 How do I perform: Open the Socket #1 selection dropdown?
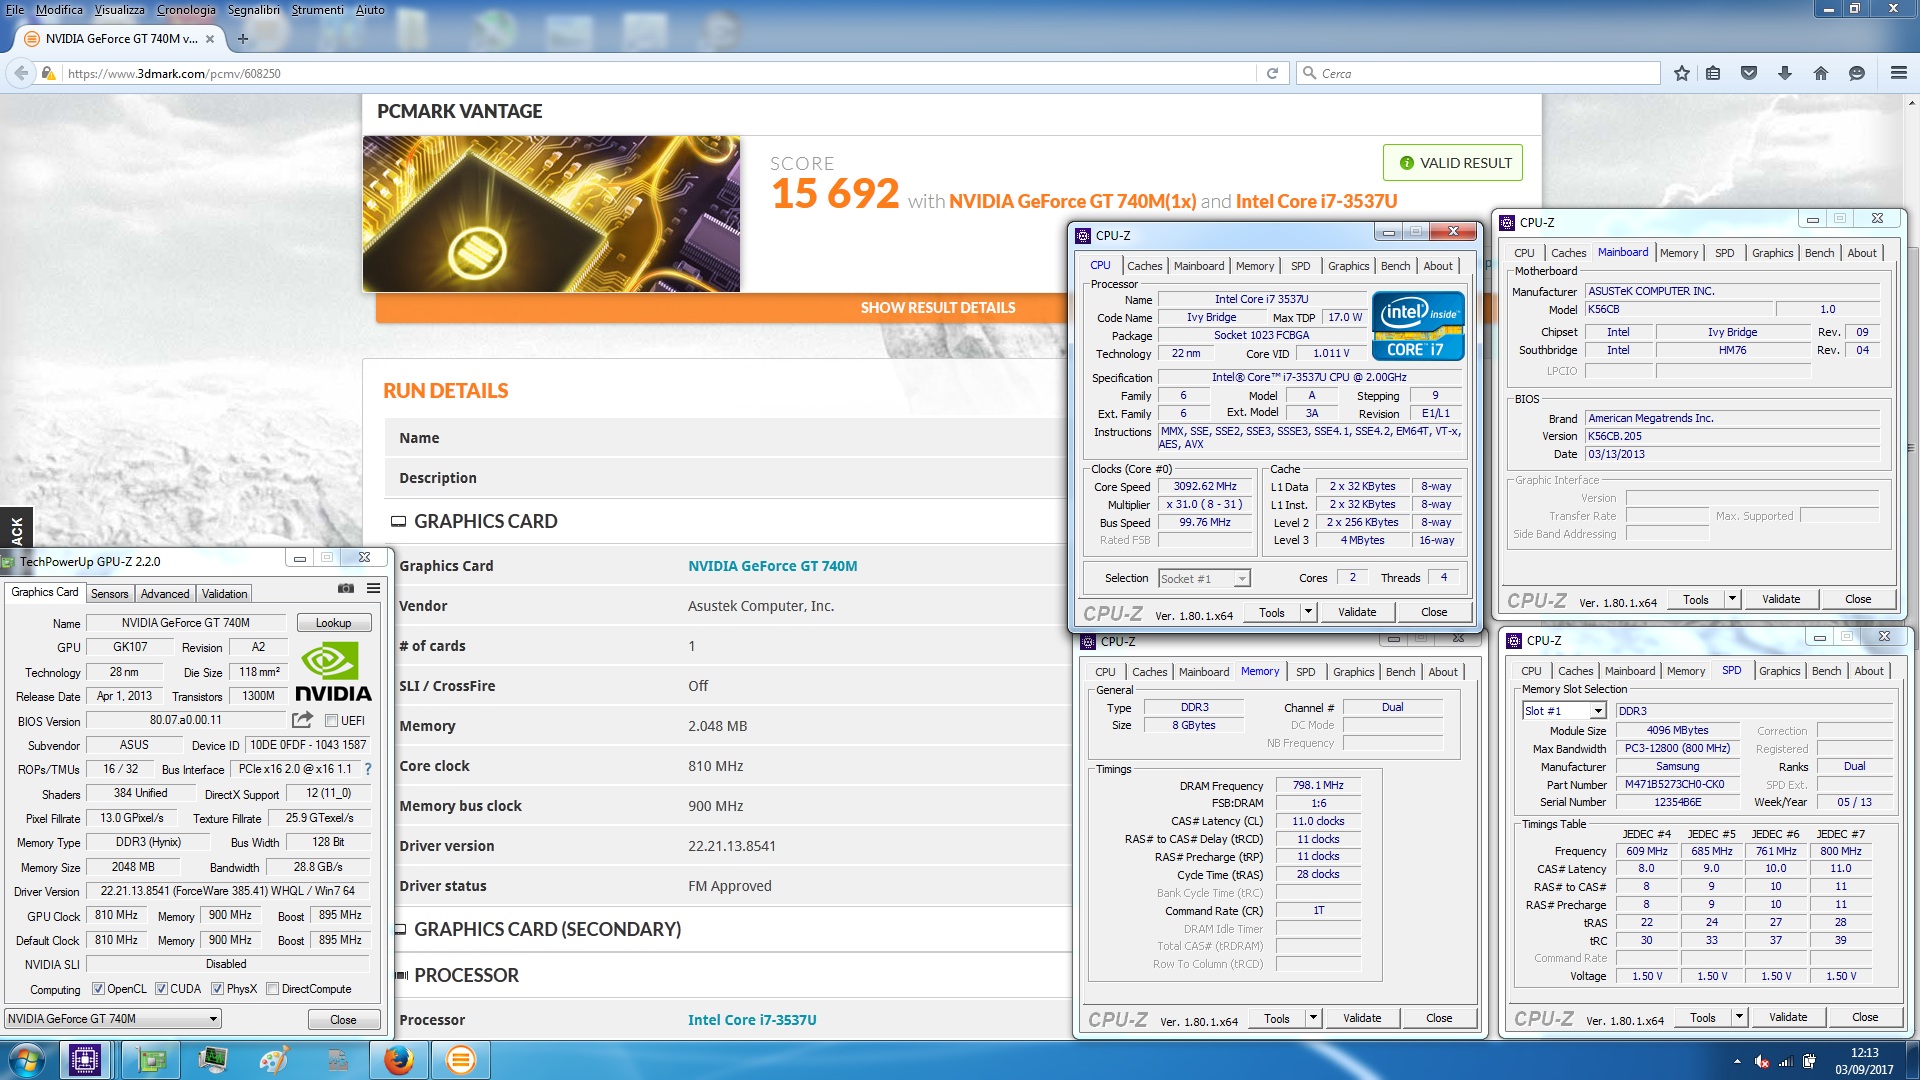tap(1204, 579)
